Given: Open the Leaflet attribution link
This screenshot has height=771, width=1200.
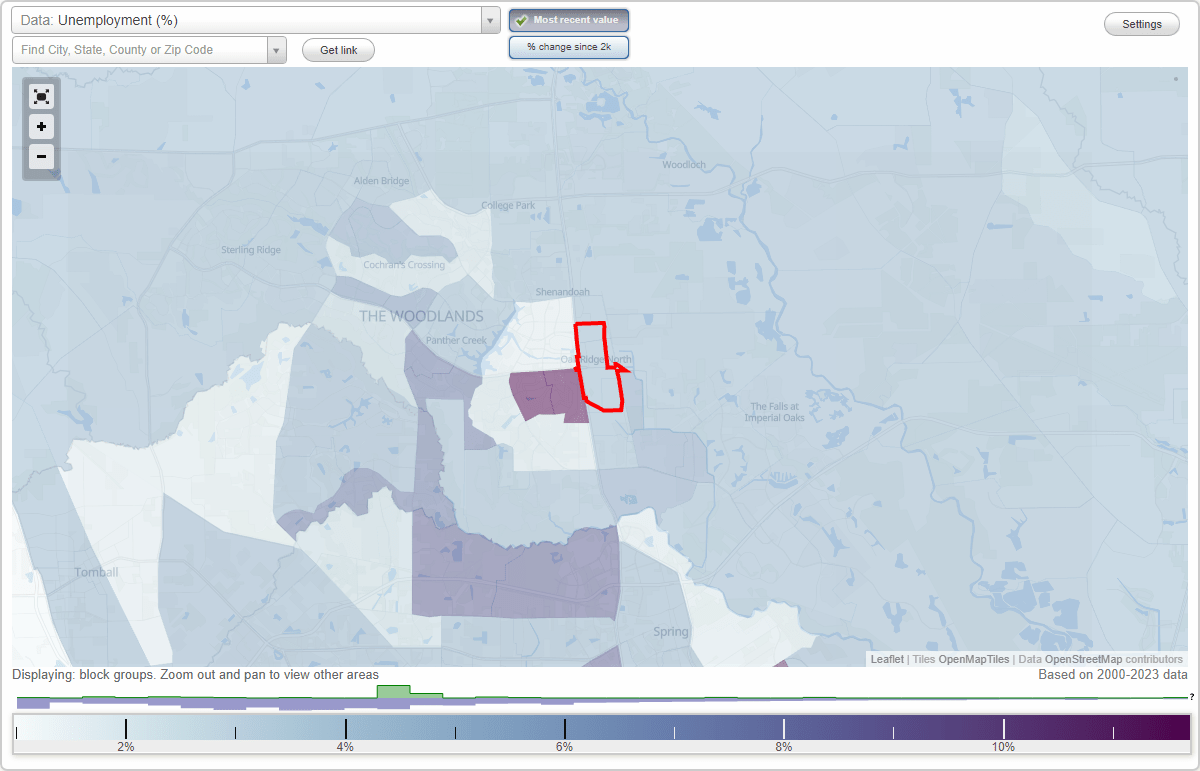Looking at the screenshot, I should point(887,659).
